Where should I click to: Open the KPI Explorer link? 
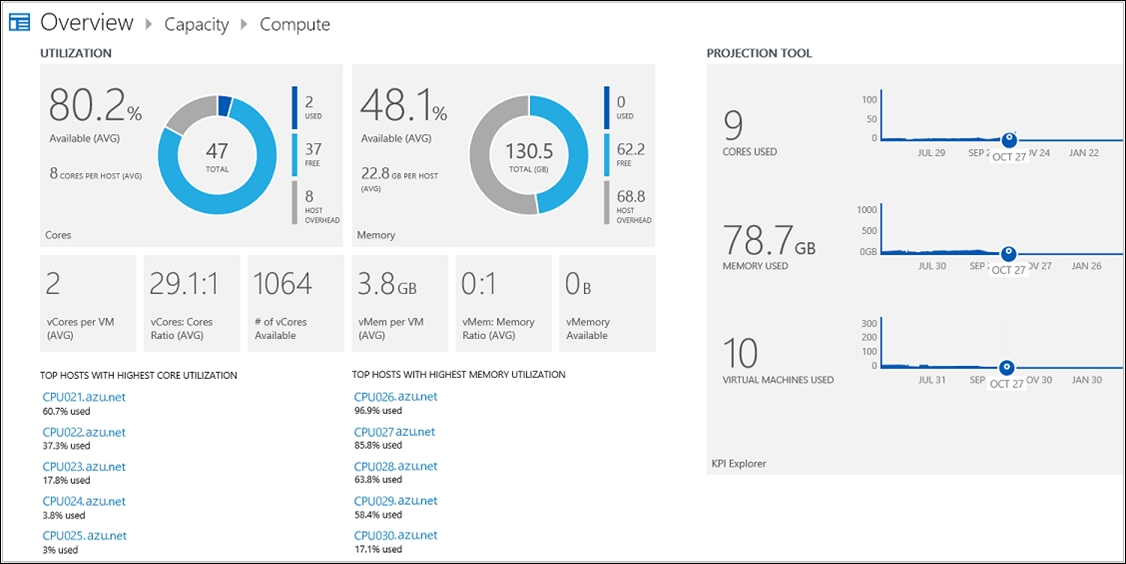(738, 464)
